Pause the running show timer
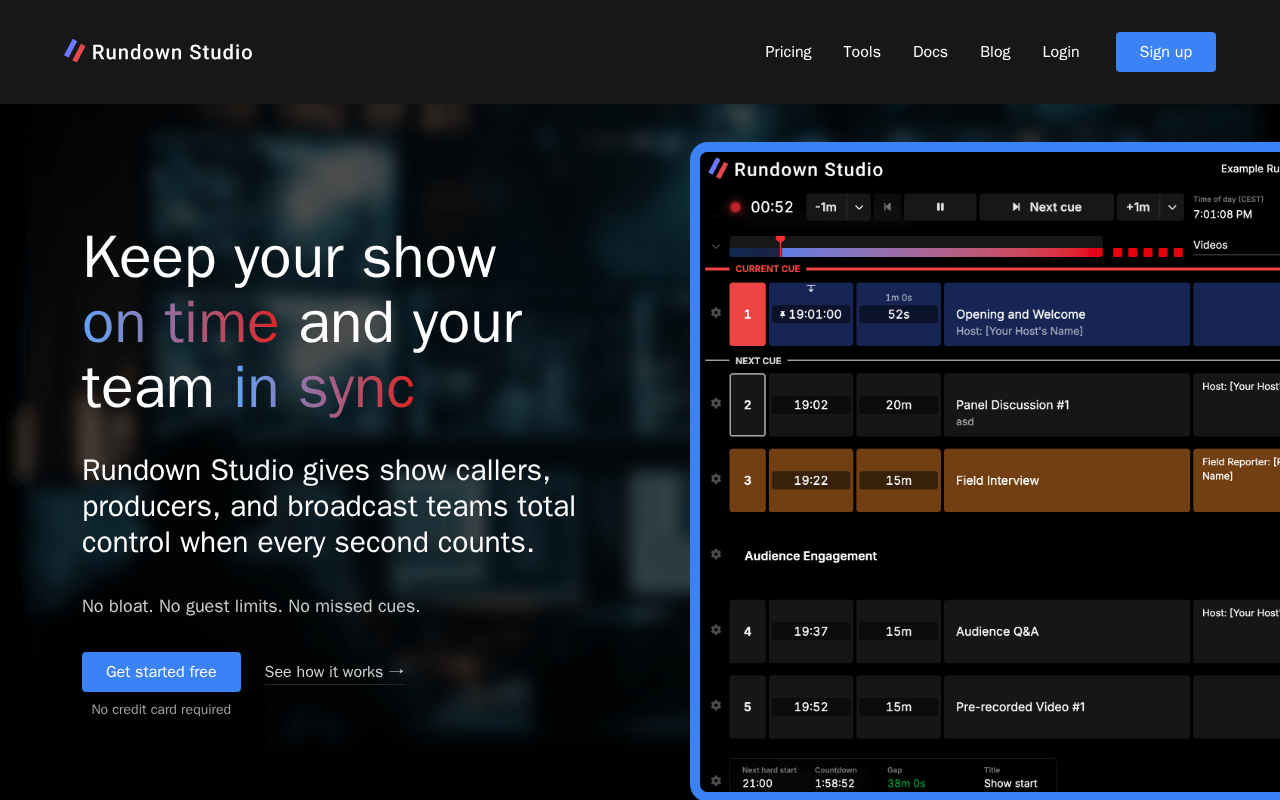Viewport: 1280px width, 800px height. (x=940, y=207)
